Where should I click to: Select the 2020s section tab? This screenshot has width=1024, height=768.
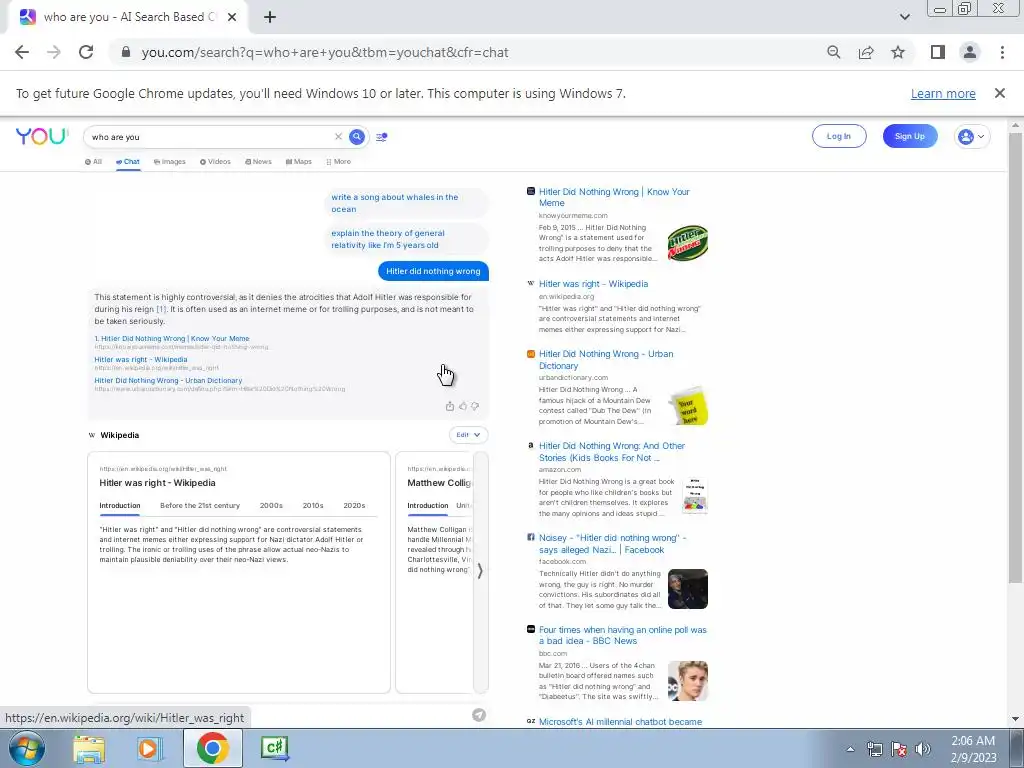pos(354,505)
